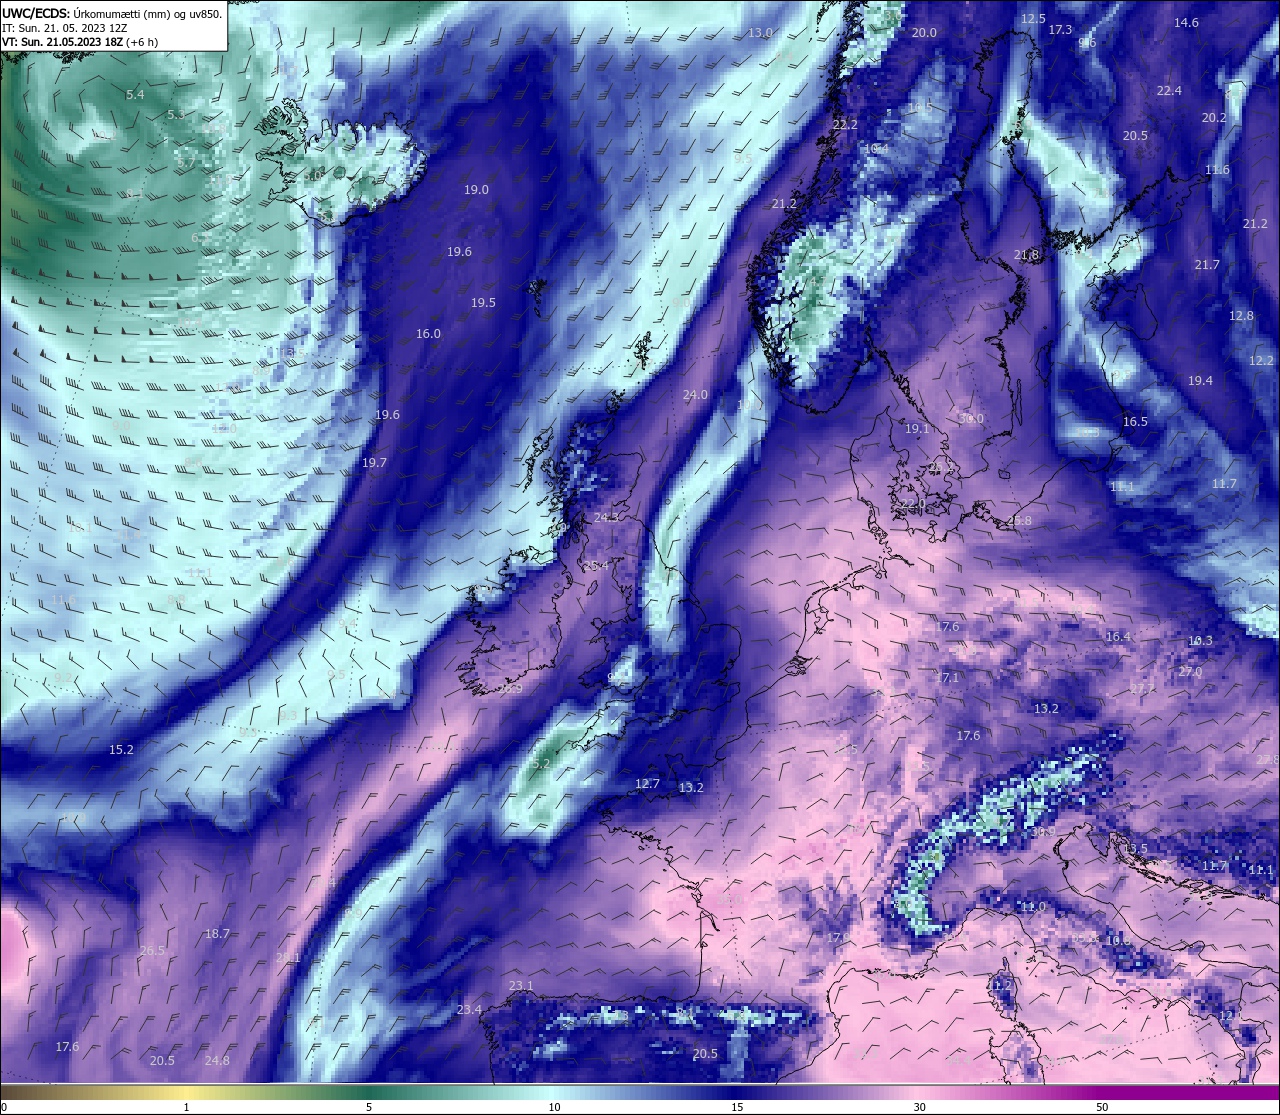This screenshot has width=1280, height=1115.
Task: Click the 22.4 value over Russia
Action: pos(1169,90)
